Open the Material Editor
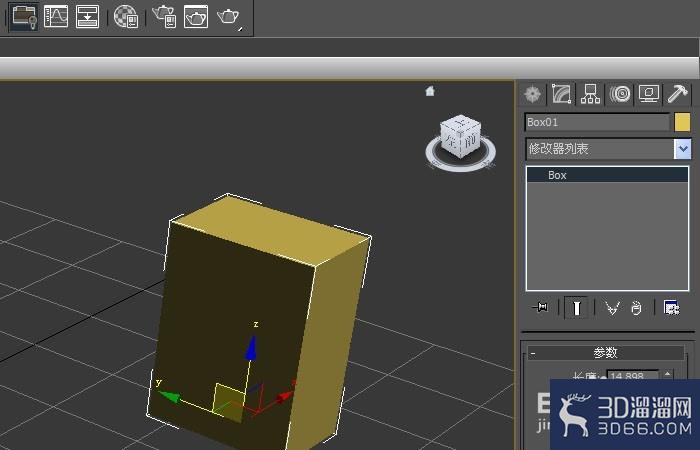This screenshot has width=700, height=450. (x=126, y=17)
